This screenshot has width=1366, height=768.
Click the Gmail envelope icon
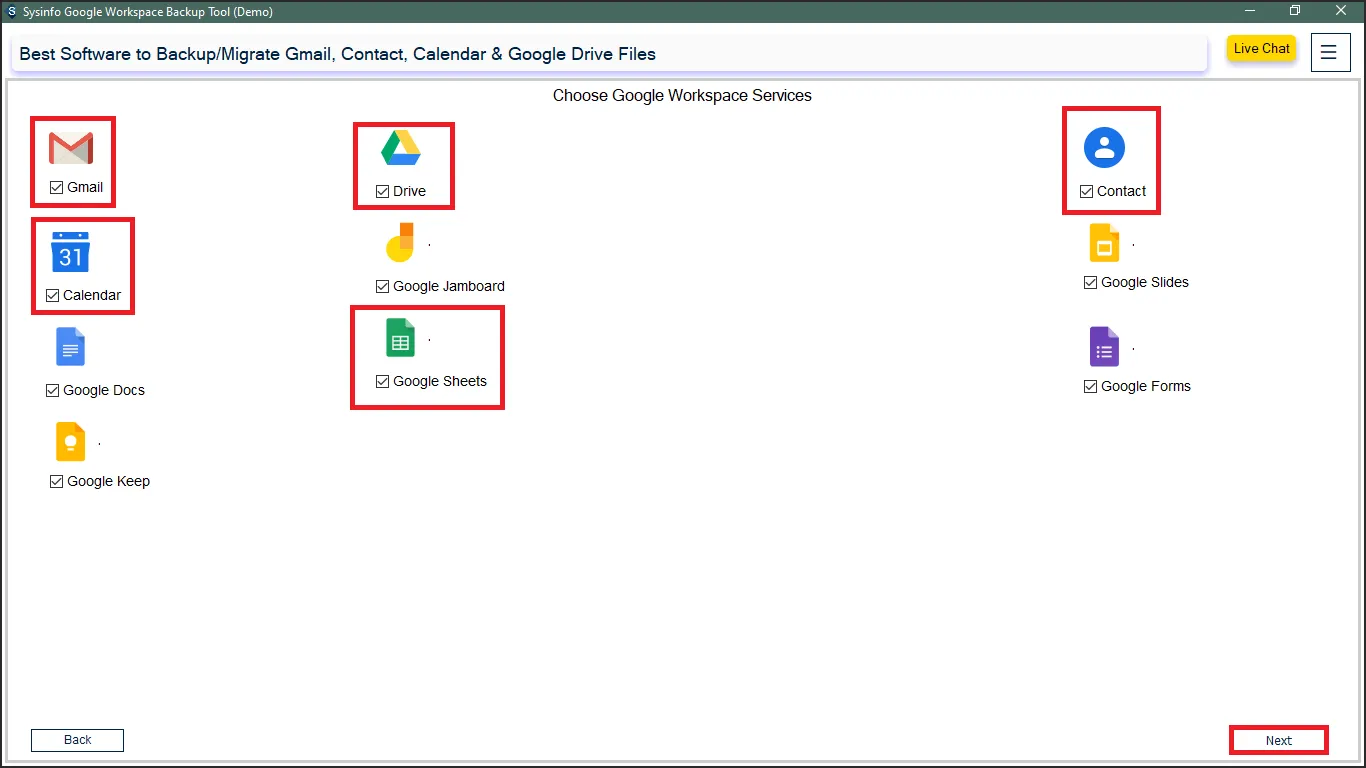click(71, 148)
